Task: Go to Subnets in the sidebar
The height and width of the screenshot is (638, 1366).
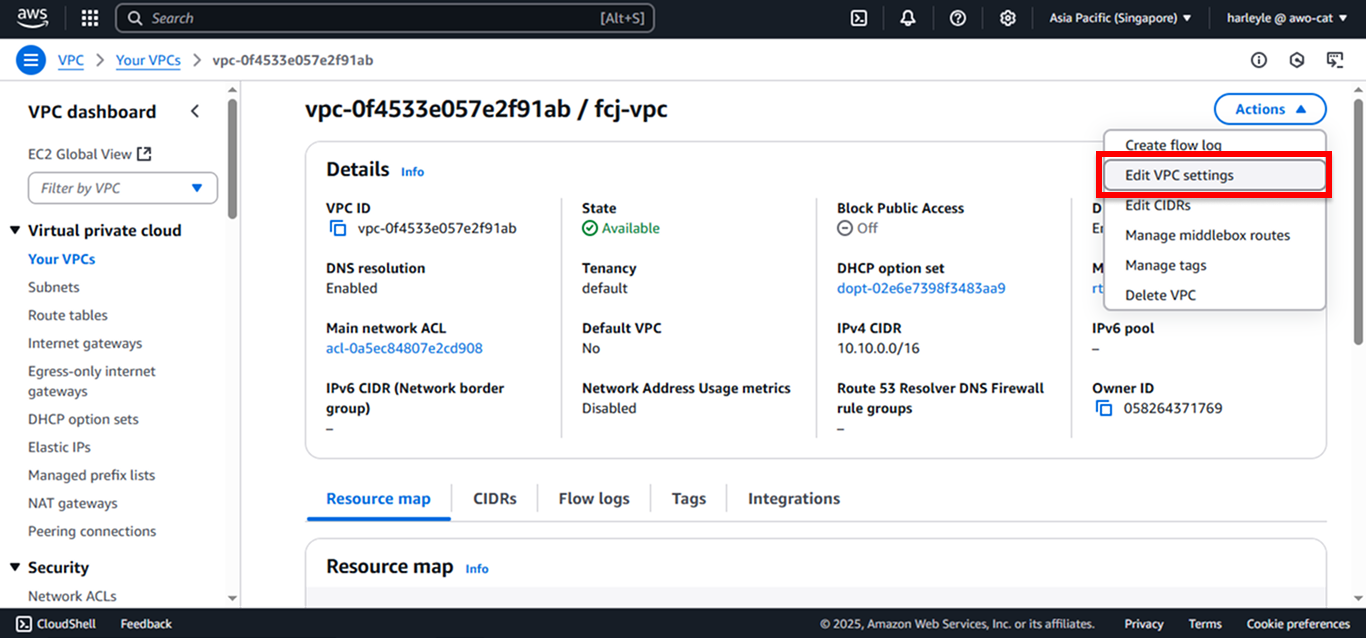Action: coord(54,287)
